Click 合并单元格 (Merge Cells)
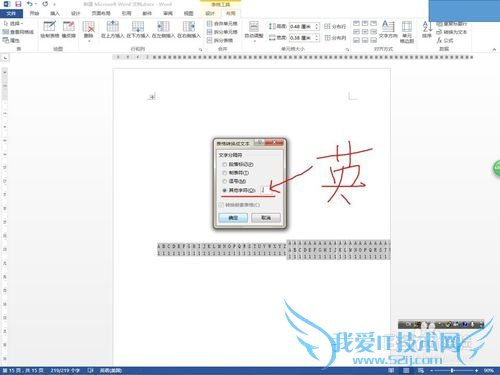The height and width of the screenshot is (375, 500). [222, 24]
